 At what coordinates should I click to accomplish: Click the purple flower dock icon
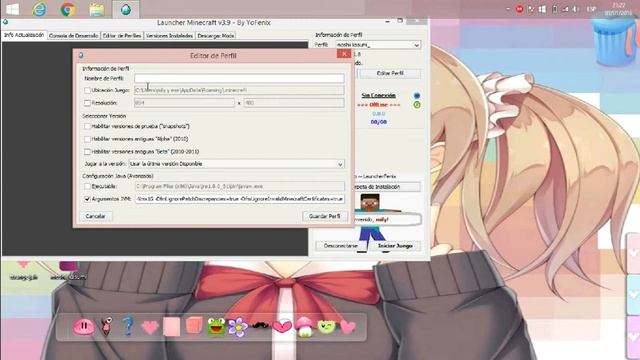click(238, 327)
